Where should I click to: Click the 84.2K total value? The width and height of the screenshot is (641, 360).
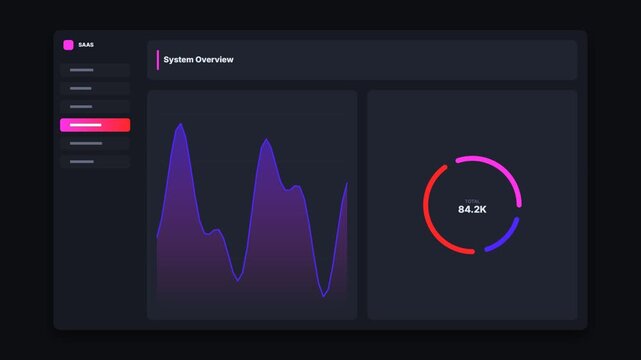(x=472, y=210)
